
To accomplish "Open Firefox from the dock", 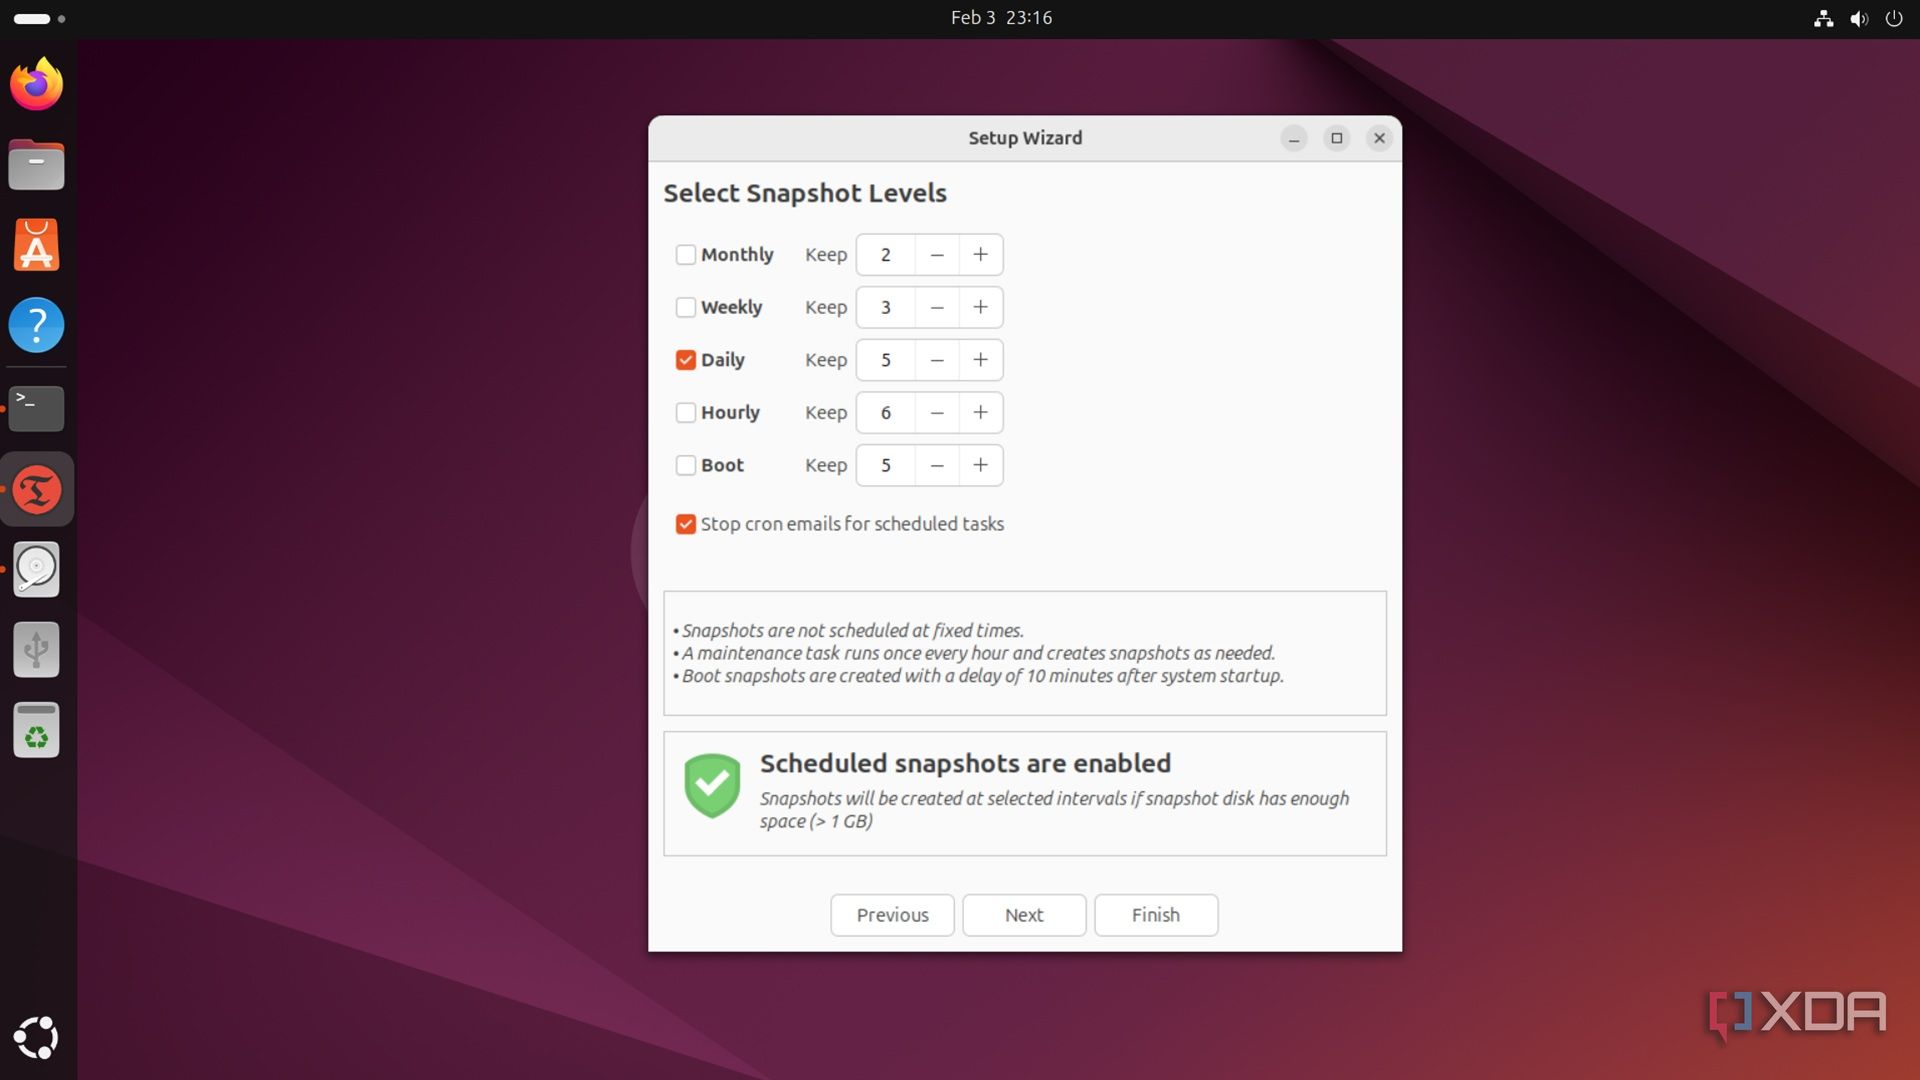I will click(37, 84).
